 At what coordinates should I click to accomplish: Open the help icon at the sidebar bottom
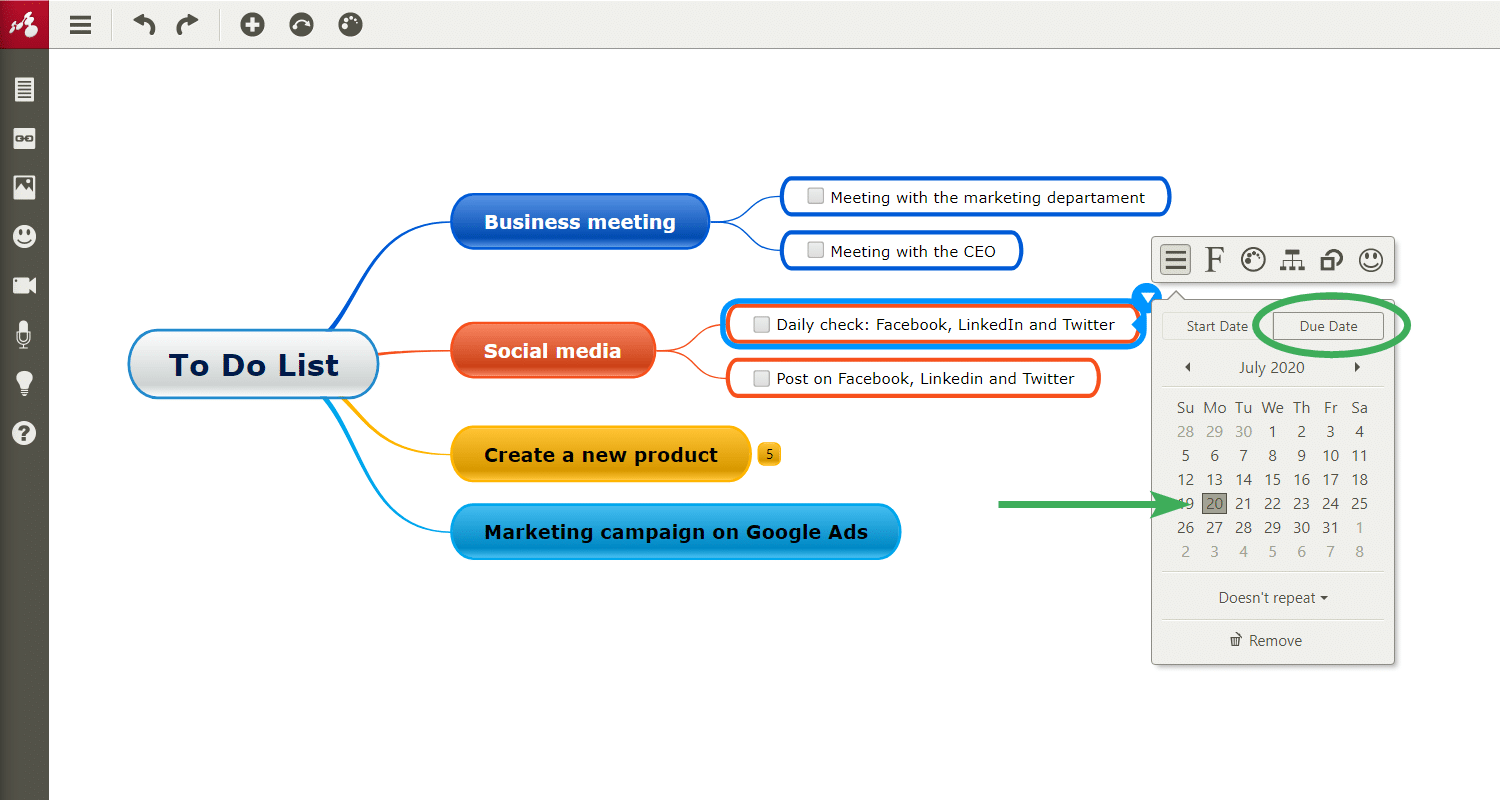click(24, 433)
